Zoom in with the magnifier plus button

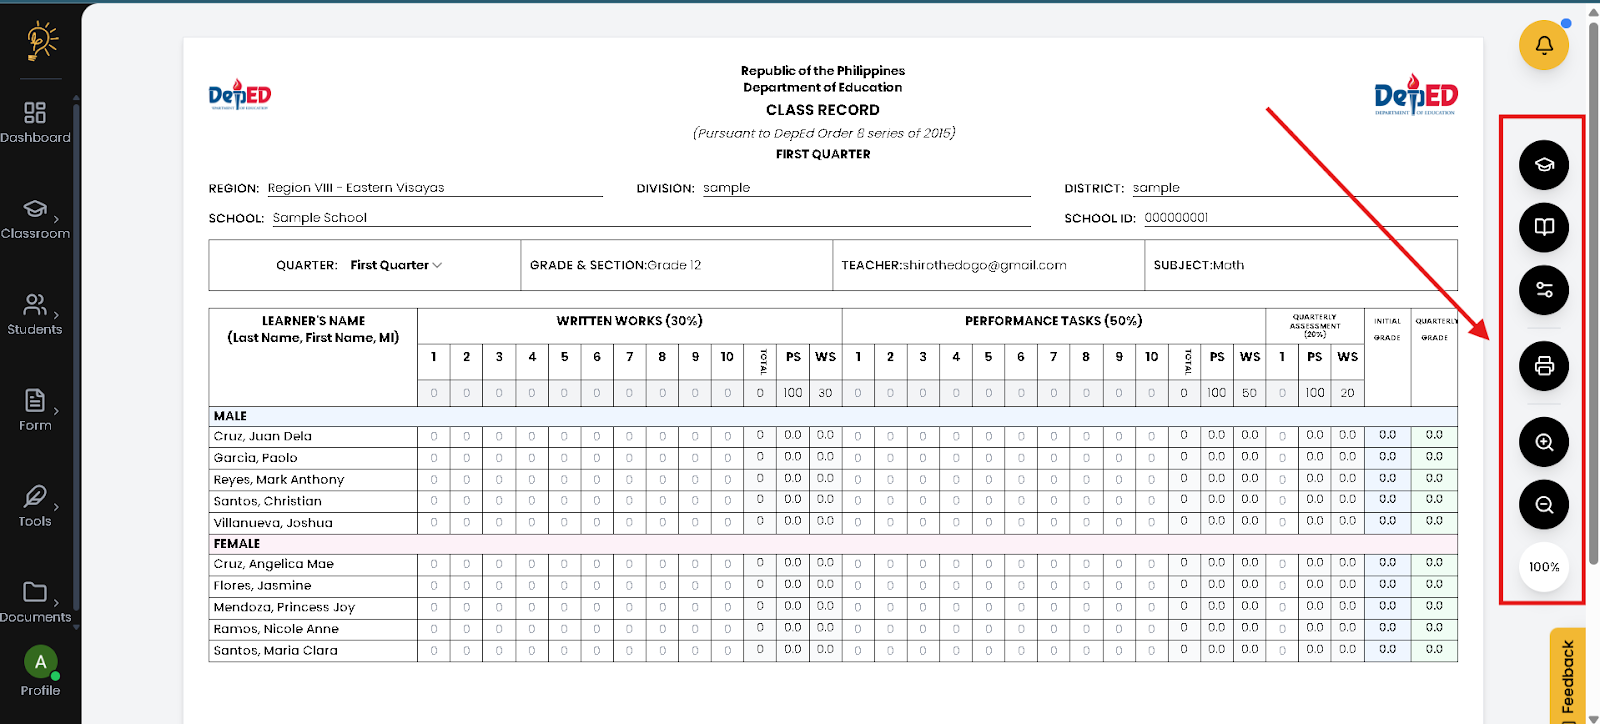pos(1543,442)
